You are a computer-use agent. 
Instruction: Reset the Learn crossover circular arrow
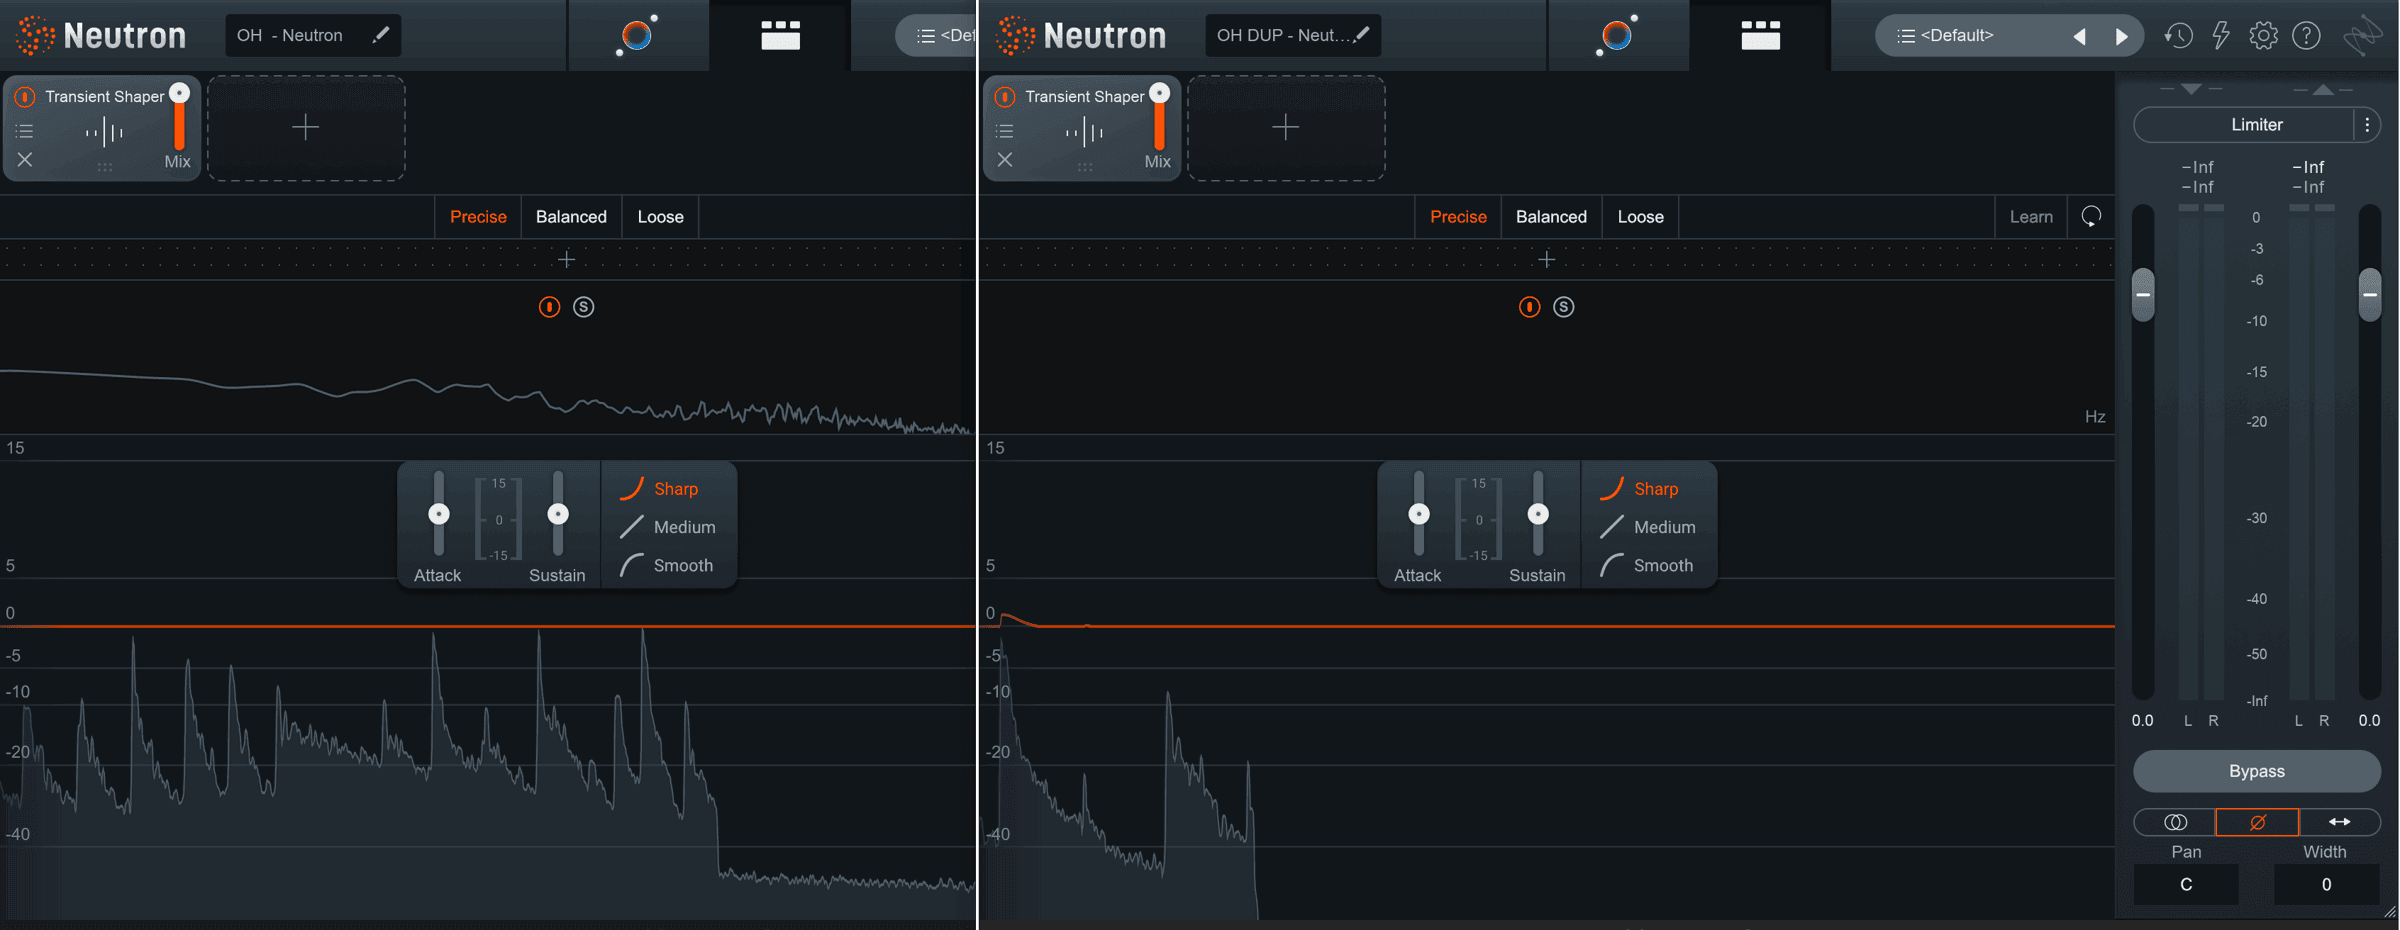pos(2091,217)
